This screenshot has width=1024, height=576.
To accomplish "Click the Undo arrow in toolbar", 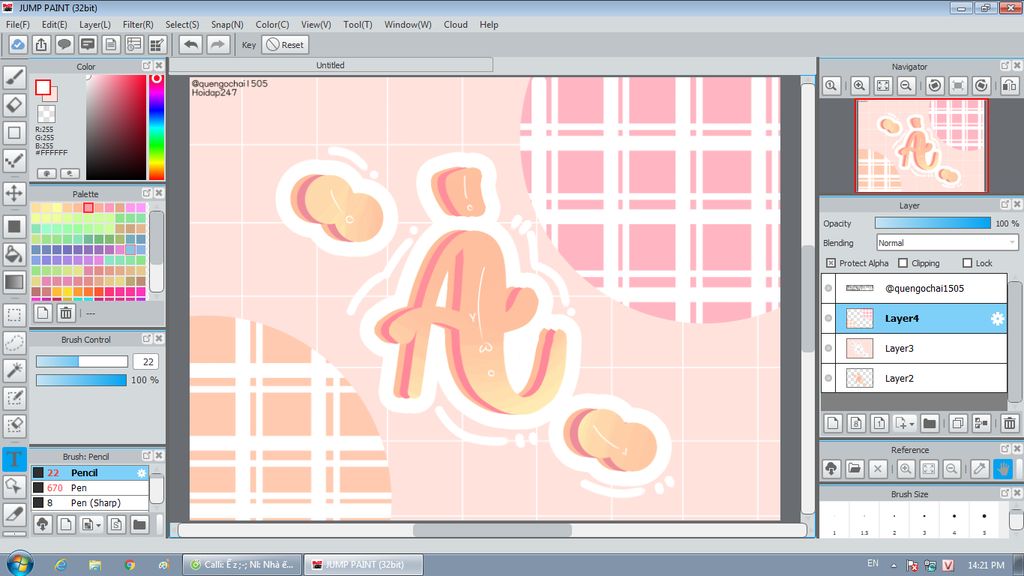I will (191, 44).
